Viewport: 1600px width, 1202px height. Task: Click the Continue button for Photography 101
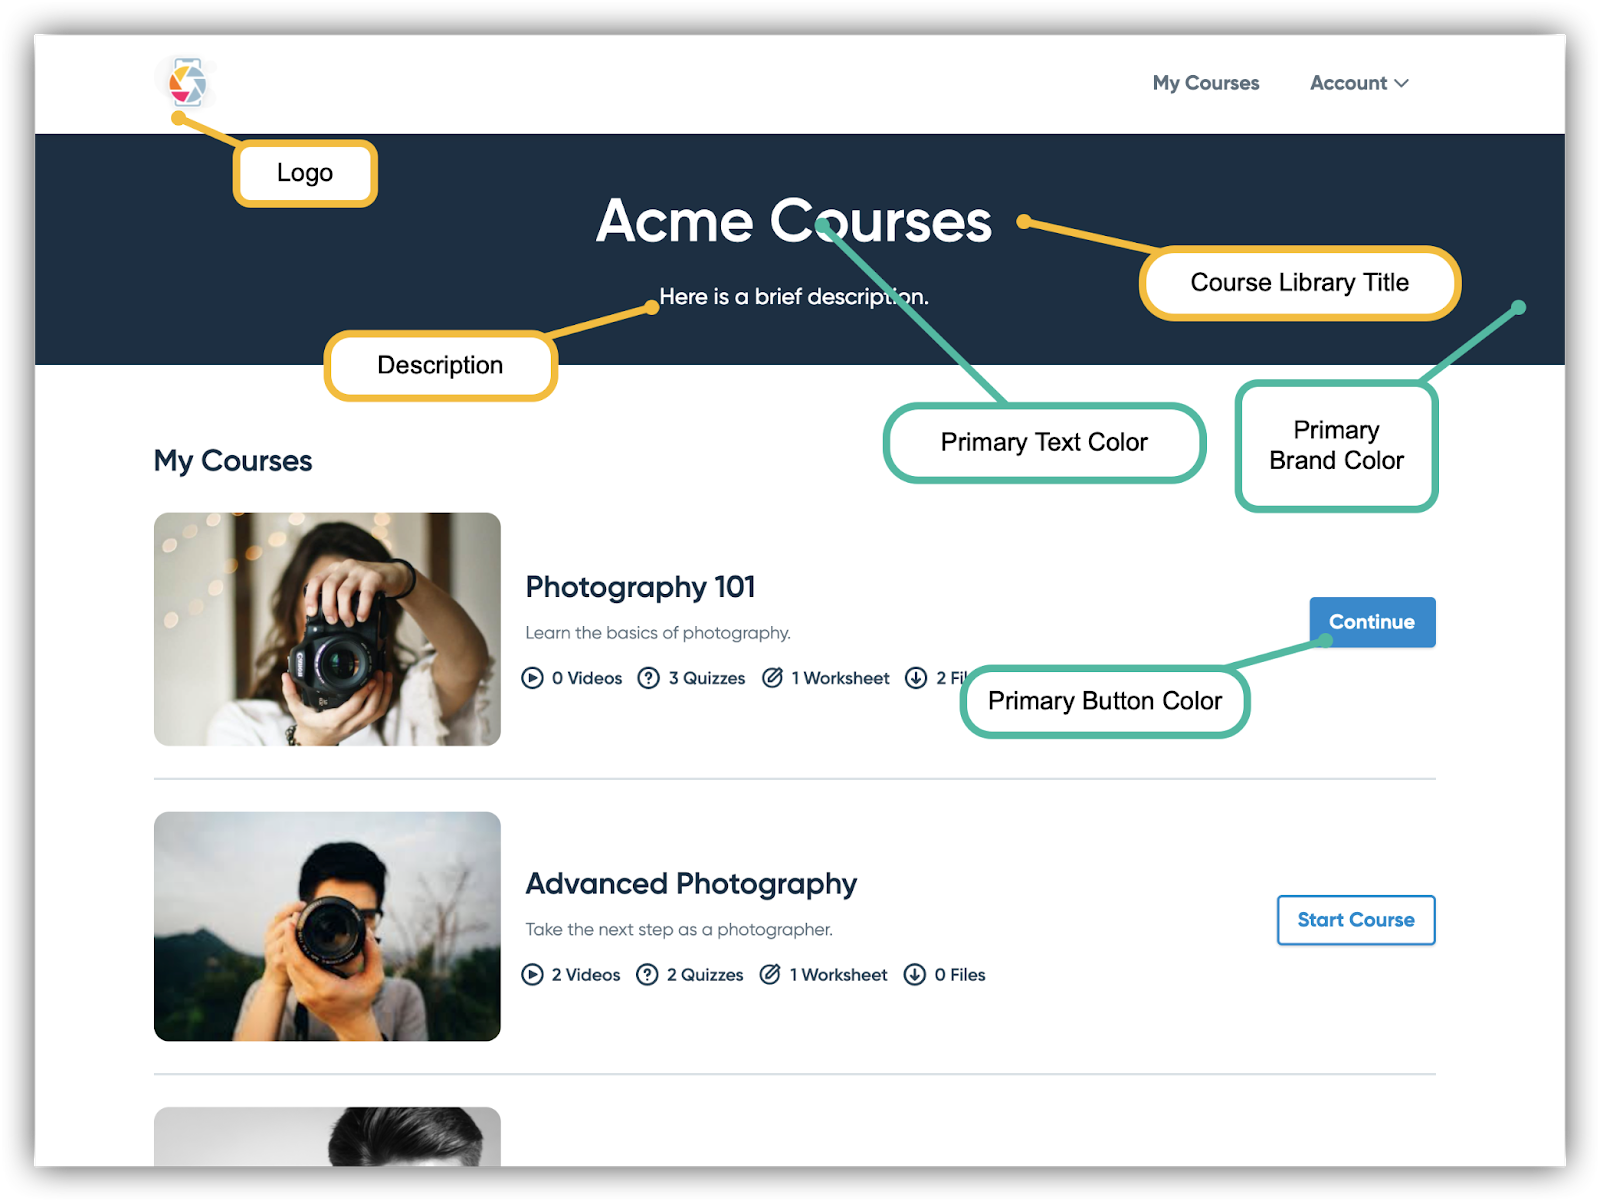(x=1372, y=621)
